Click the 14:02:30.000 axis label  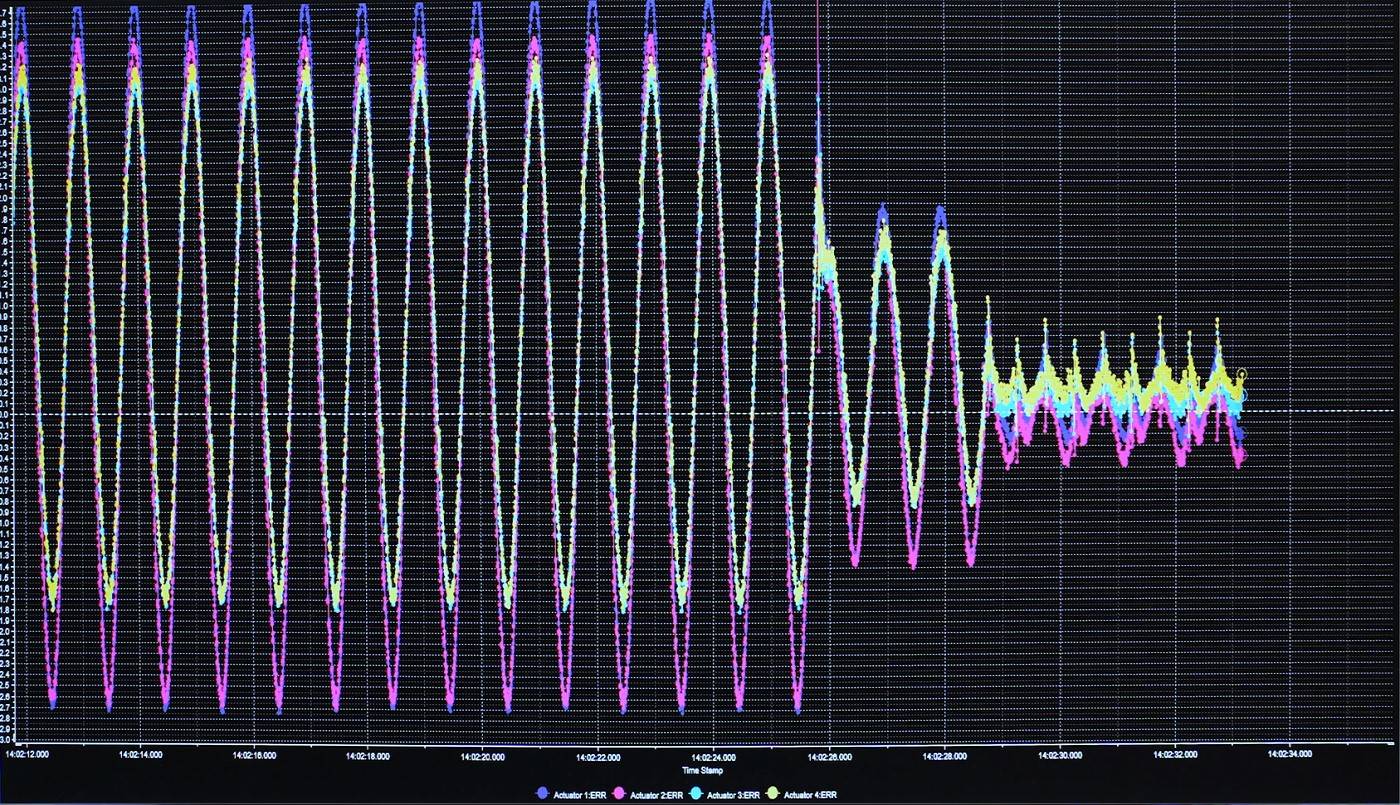click(1059, 757)
